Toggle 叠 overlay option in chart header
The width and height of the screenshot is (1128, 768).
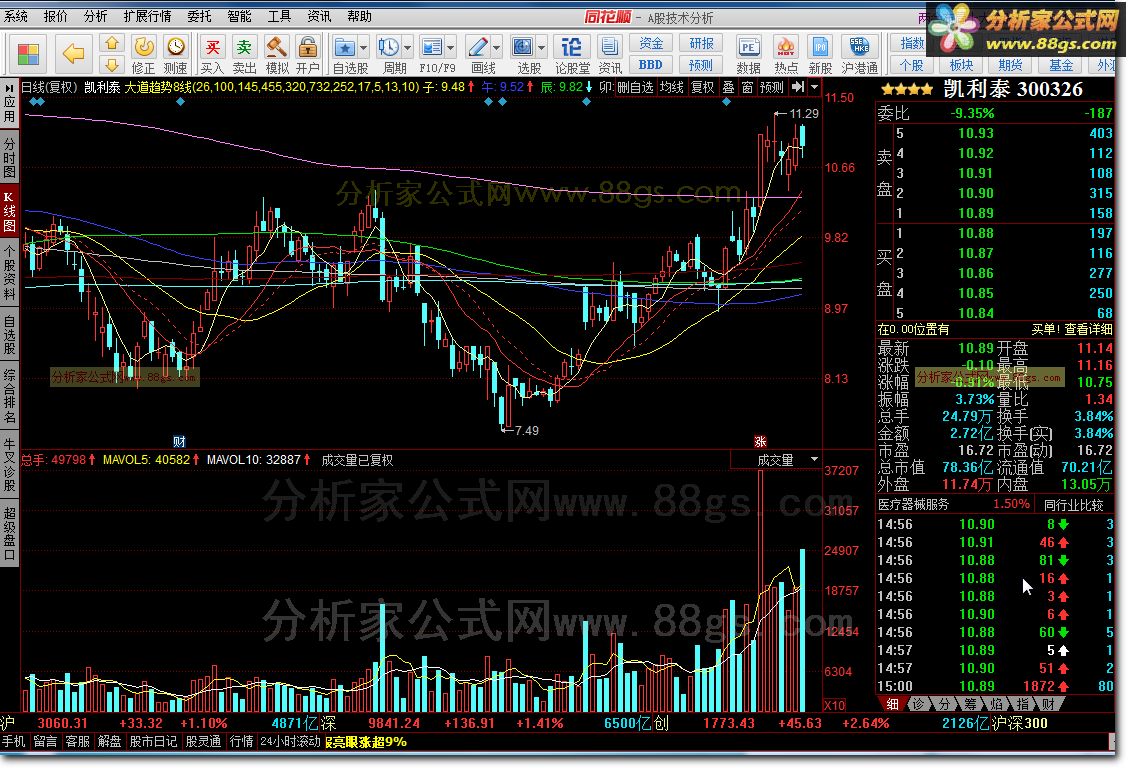coord(729,87)
